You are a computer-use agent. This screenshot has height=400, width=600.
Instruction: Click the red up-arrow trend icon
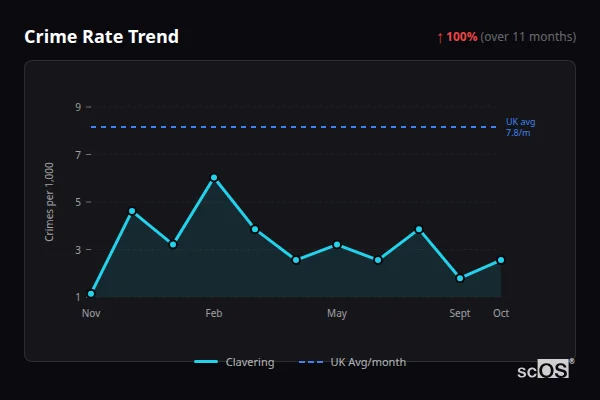pos(440,38)
